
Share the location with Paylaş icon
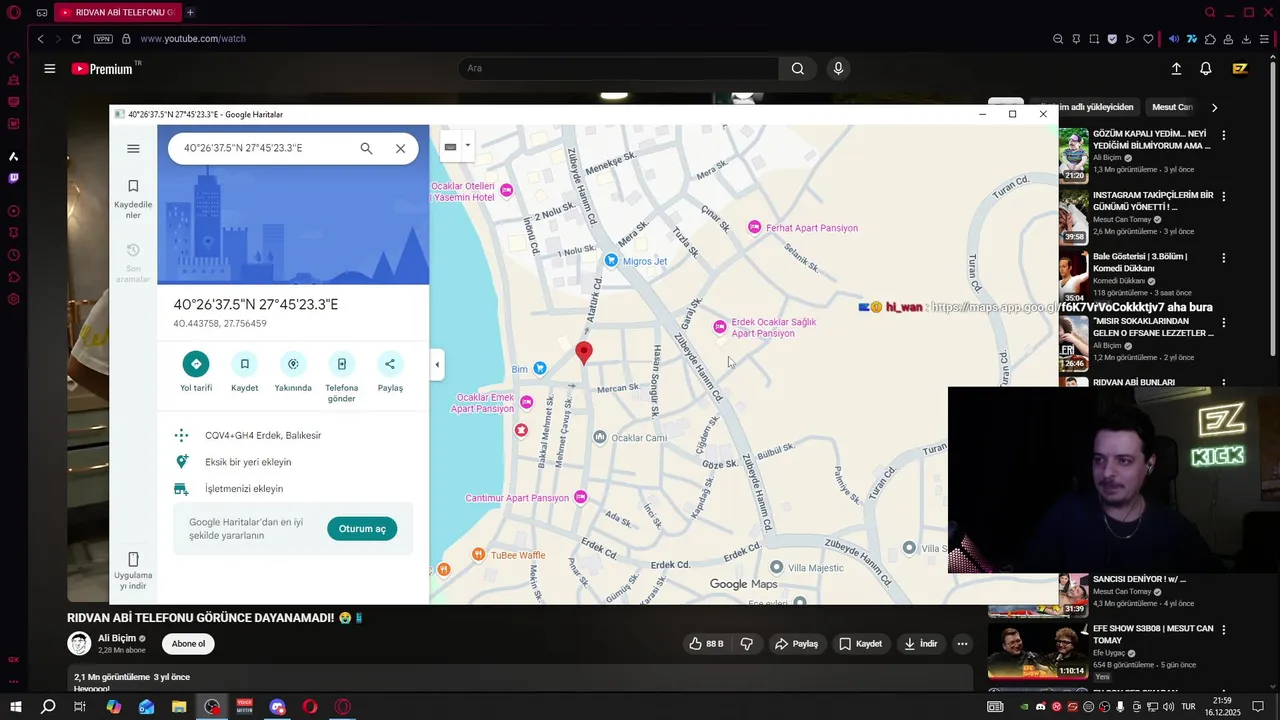click(390, 364)
